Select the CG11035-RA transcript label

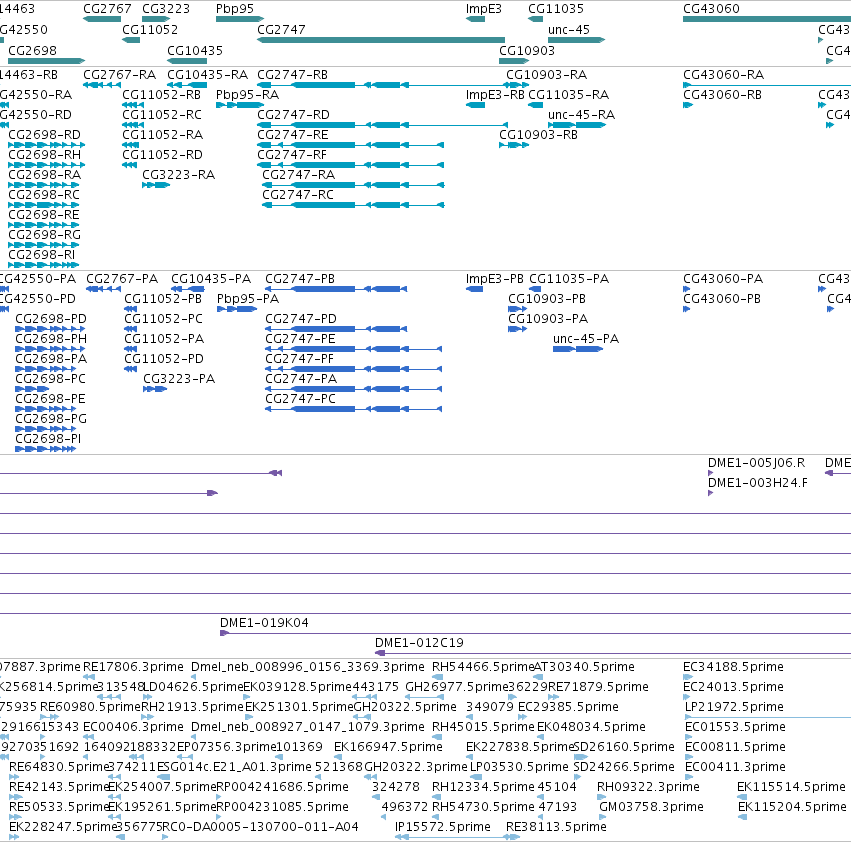pos(569,94)
